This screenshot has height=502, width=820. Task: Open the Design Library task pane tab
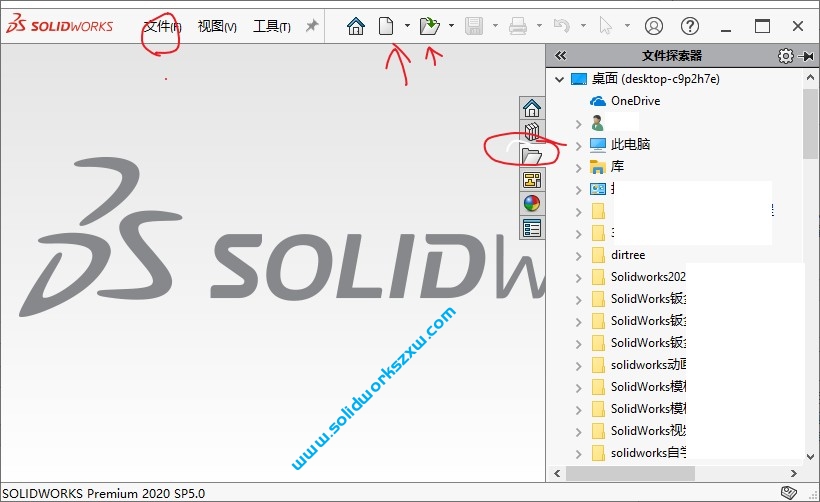[x=532, y=132]
